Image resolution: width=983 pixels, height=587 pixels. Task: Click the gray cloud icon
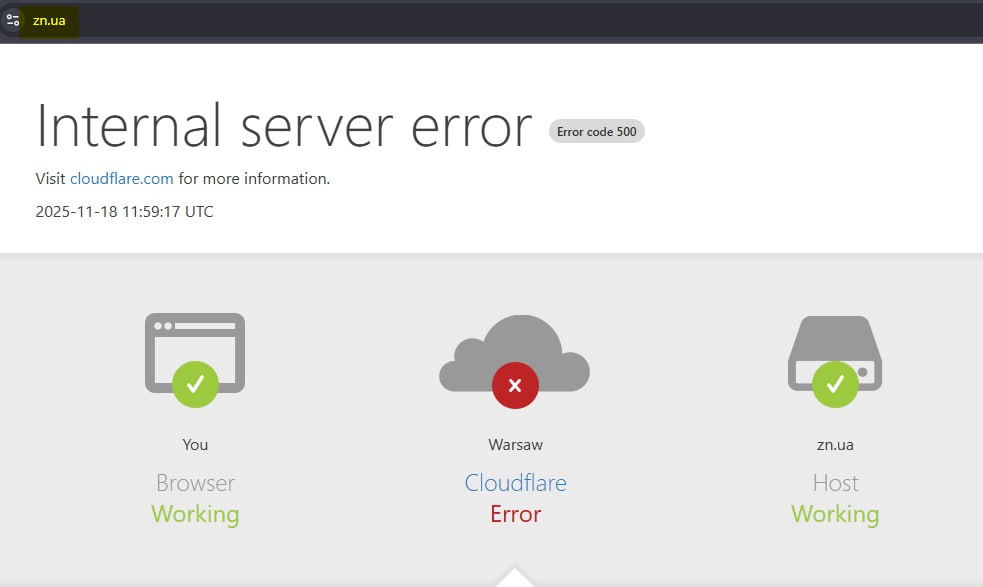point(514,348)
